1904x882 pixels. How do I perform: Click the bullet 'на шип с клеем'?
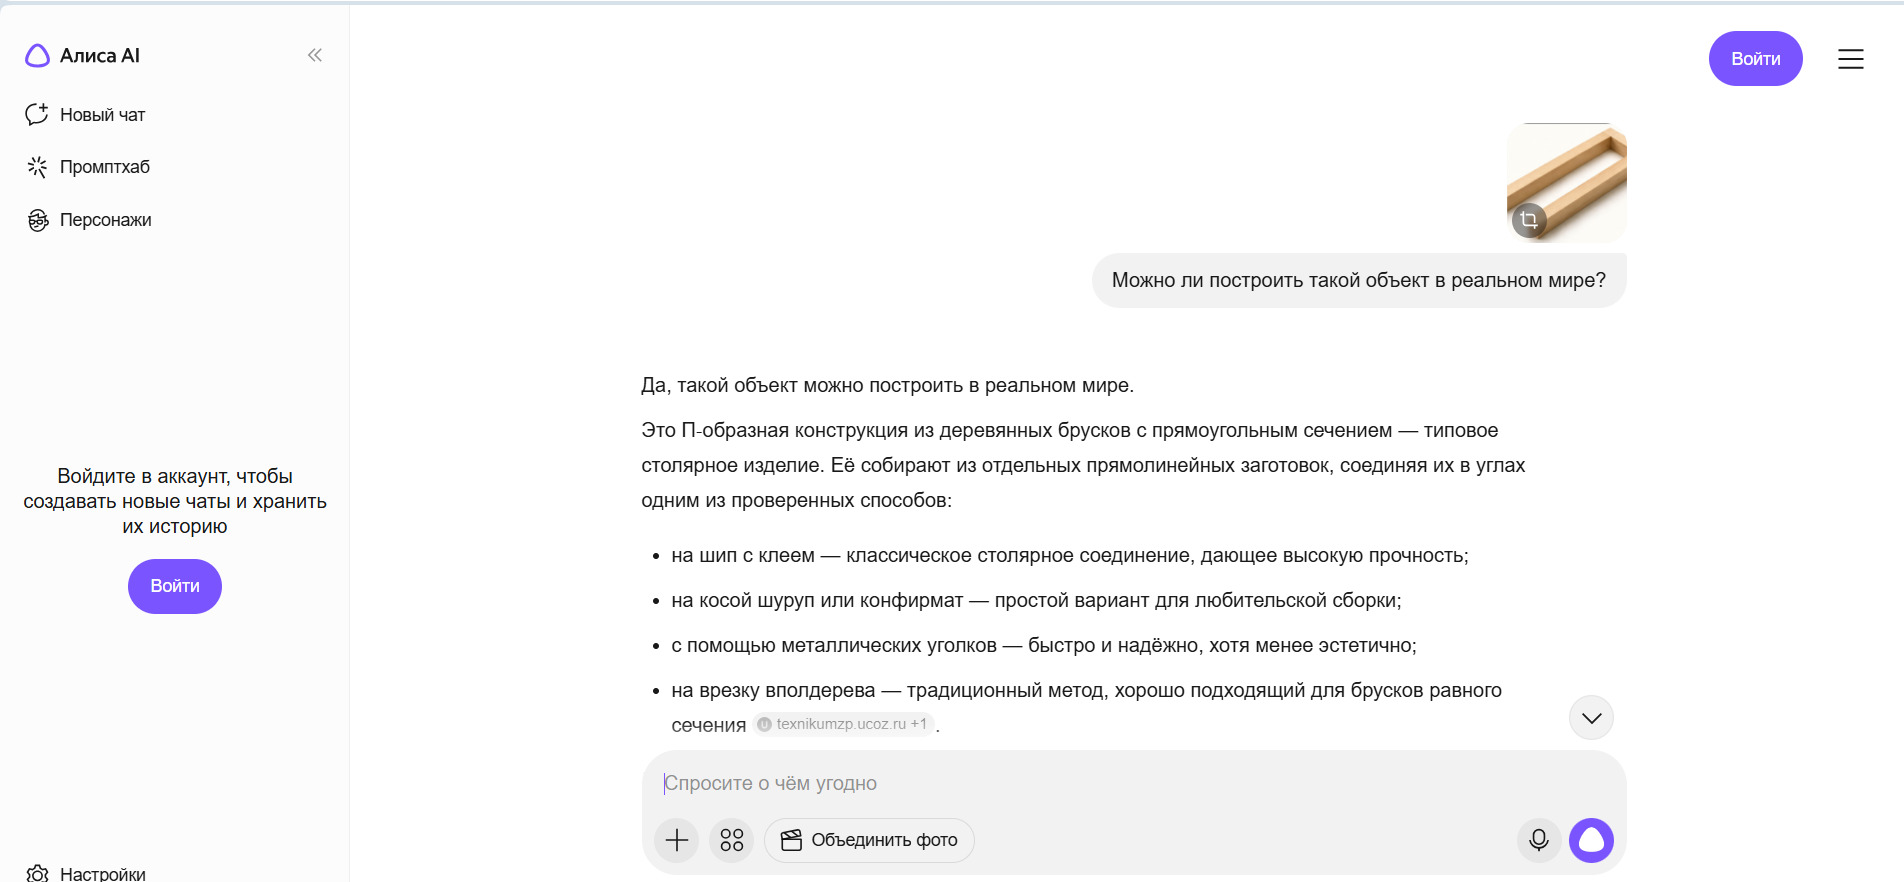(x=1069, y=555)
